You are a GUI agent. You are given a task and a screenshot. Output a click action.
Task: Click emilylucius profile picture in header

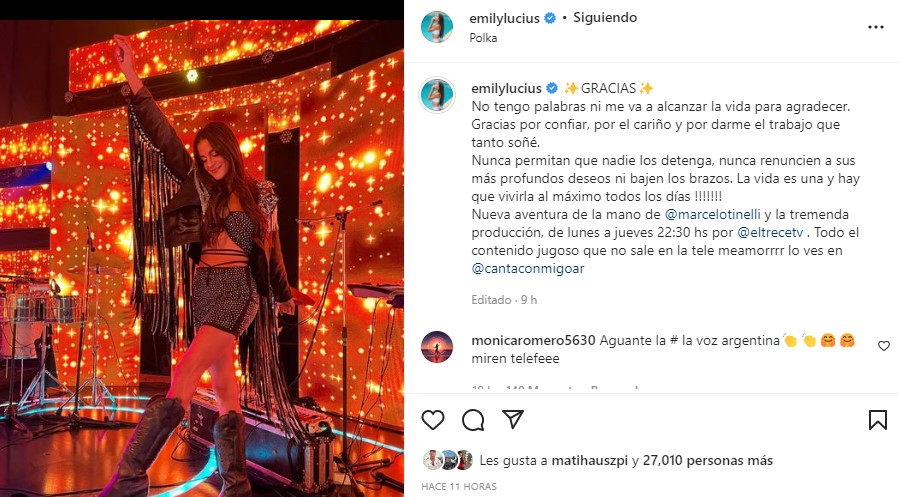[x=437, y=27]
